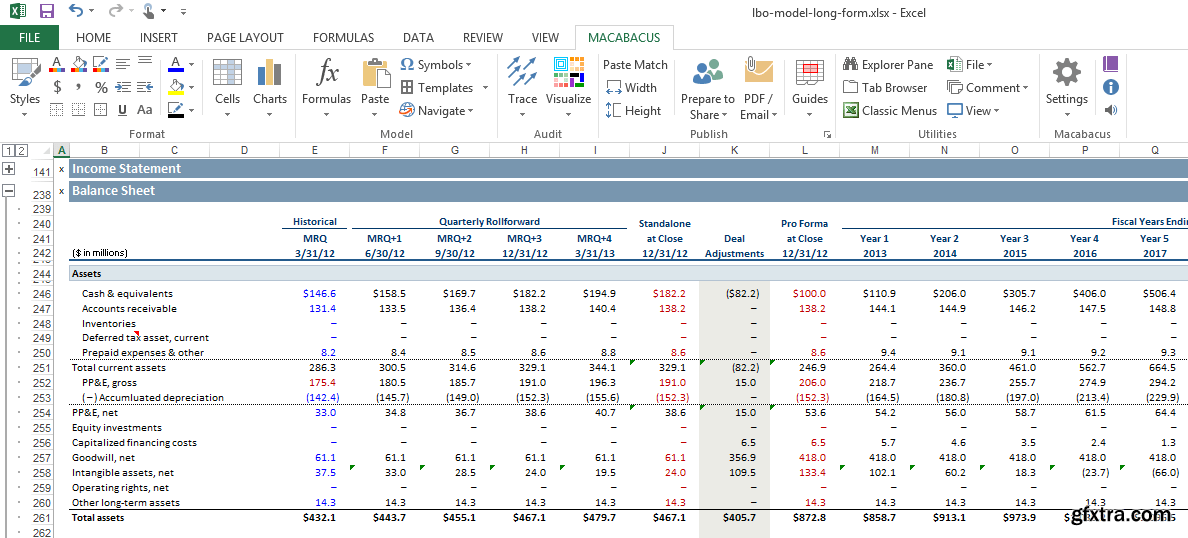Viewport: 1188px width, 538px height.
Task: Toggle underline formatting with U button
Action: (x=122, y=110)
